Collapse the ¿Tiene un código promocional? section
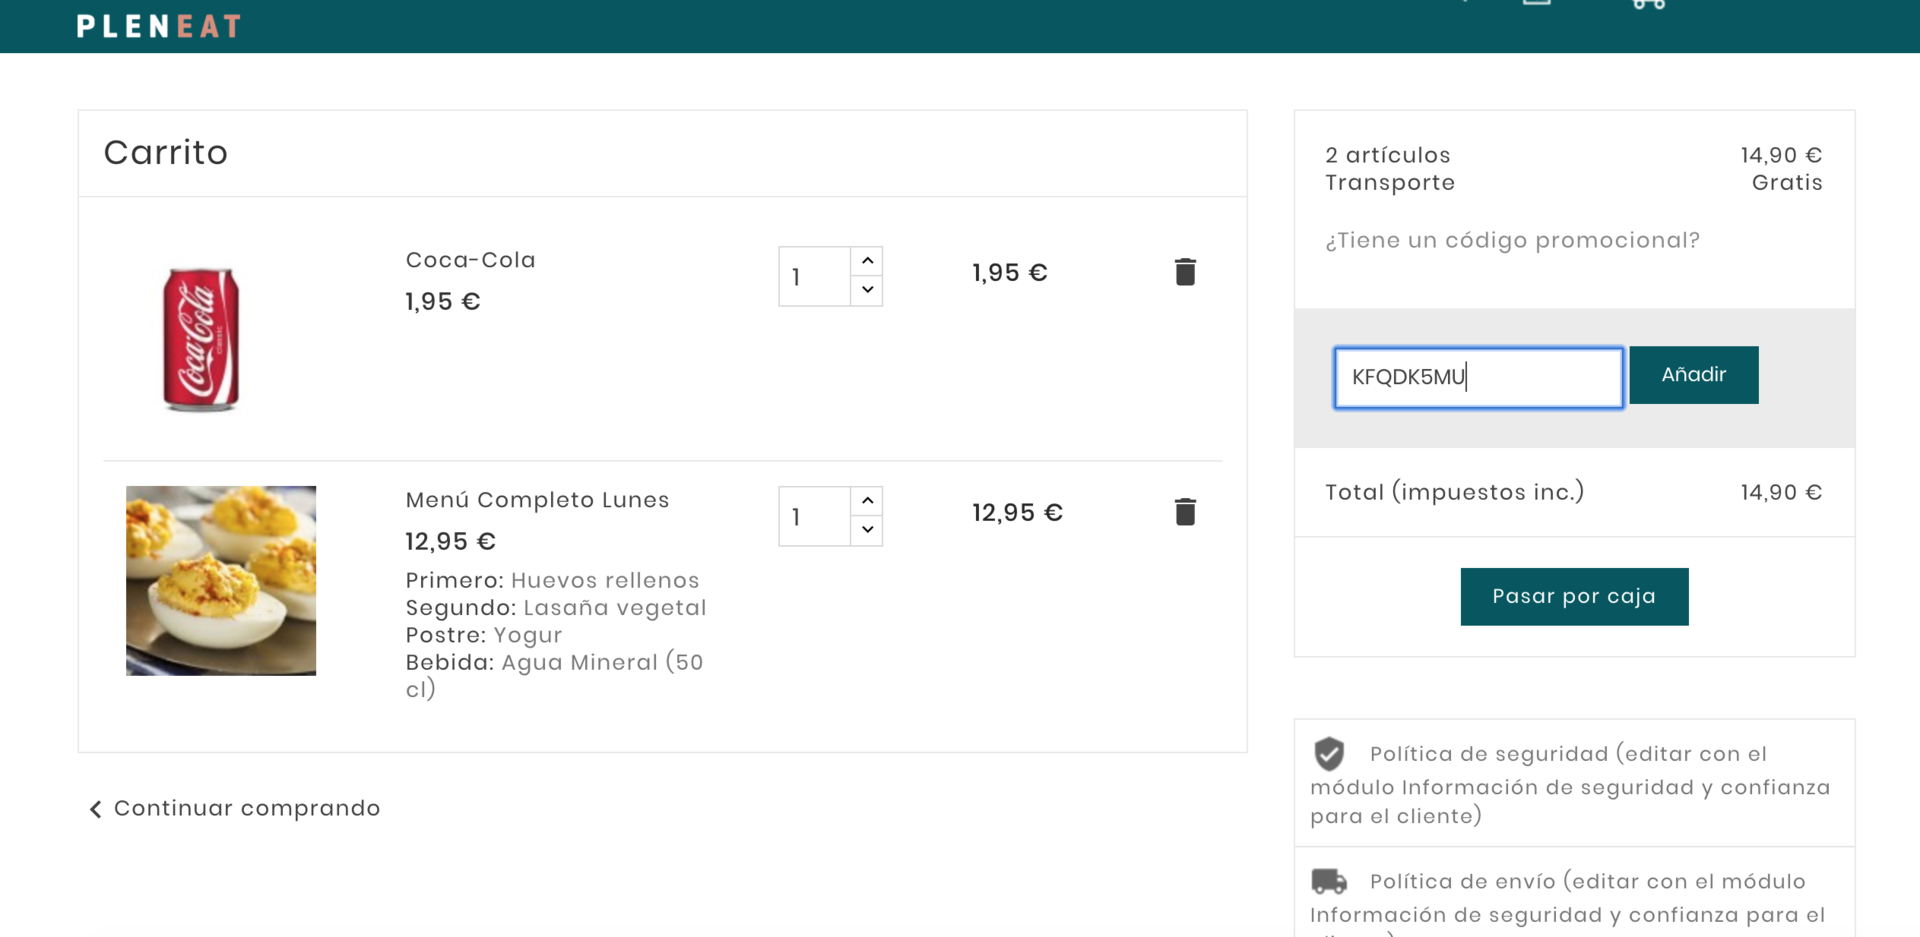Image resolution: width=1920 pixels, height=937 pixels. pos(1512,241)
